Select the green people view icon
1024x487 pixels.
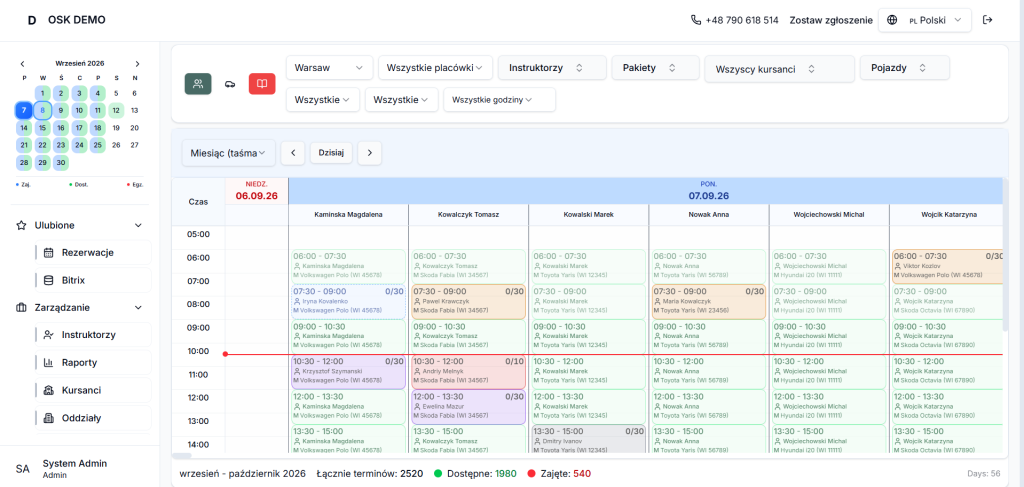pyautogui.click(x=198, y=84)
